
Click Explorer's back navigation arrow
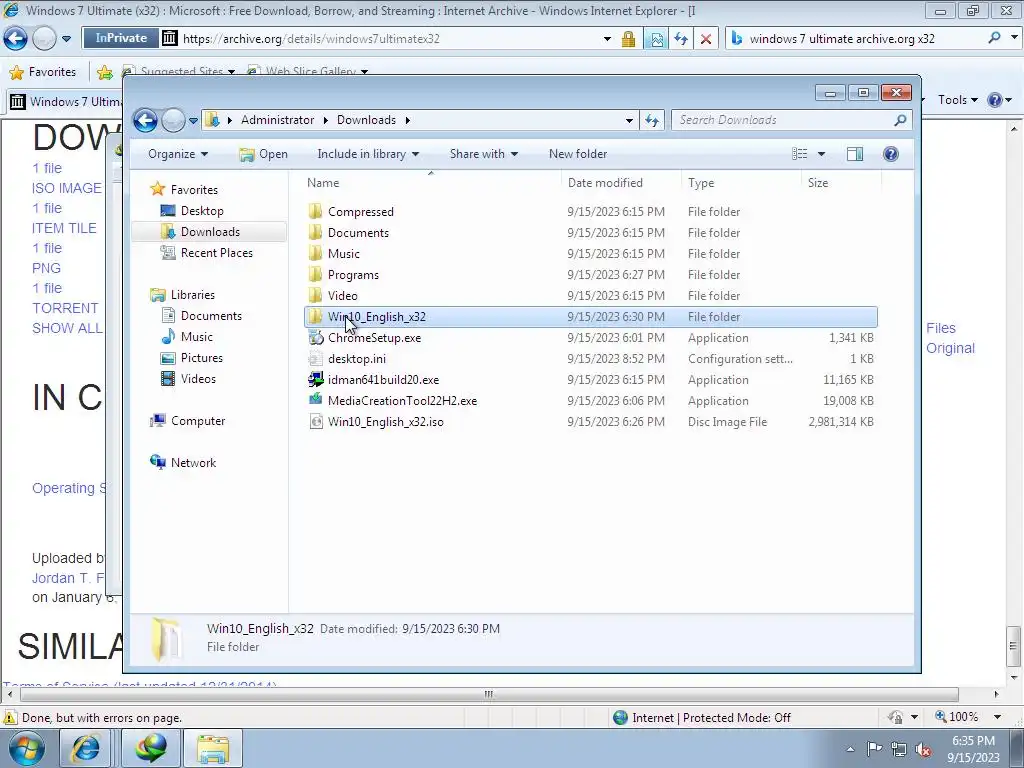coord(145,120)
